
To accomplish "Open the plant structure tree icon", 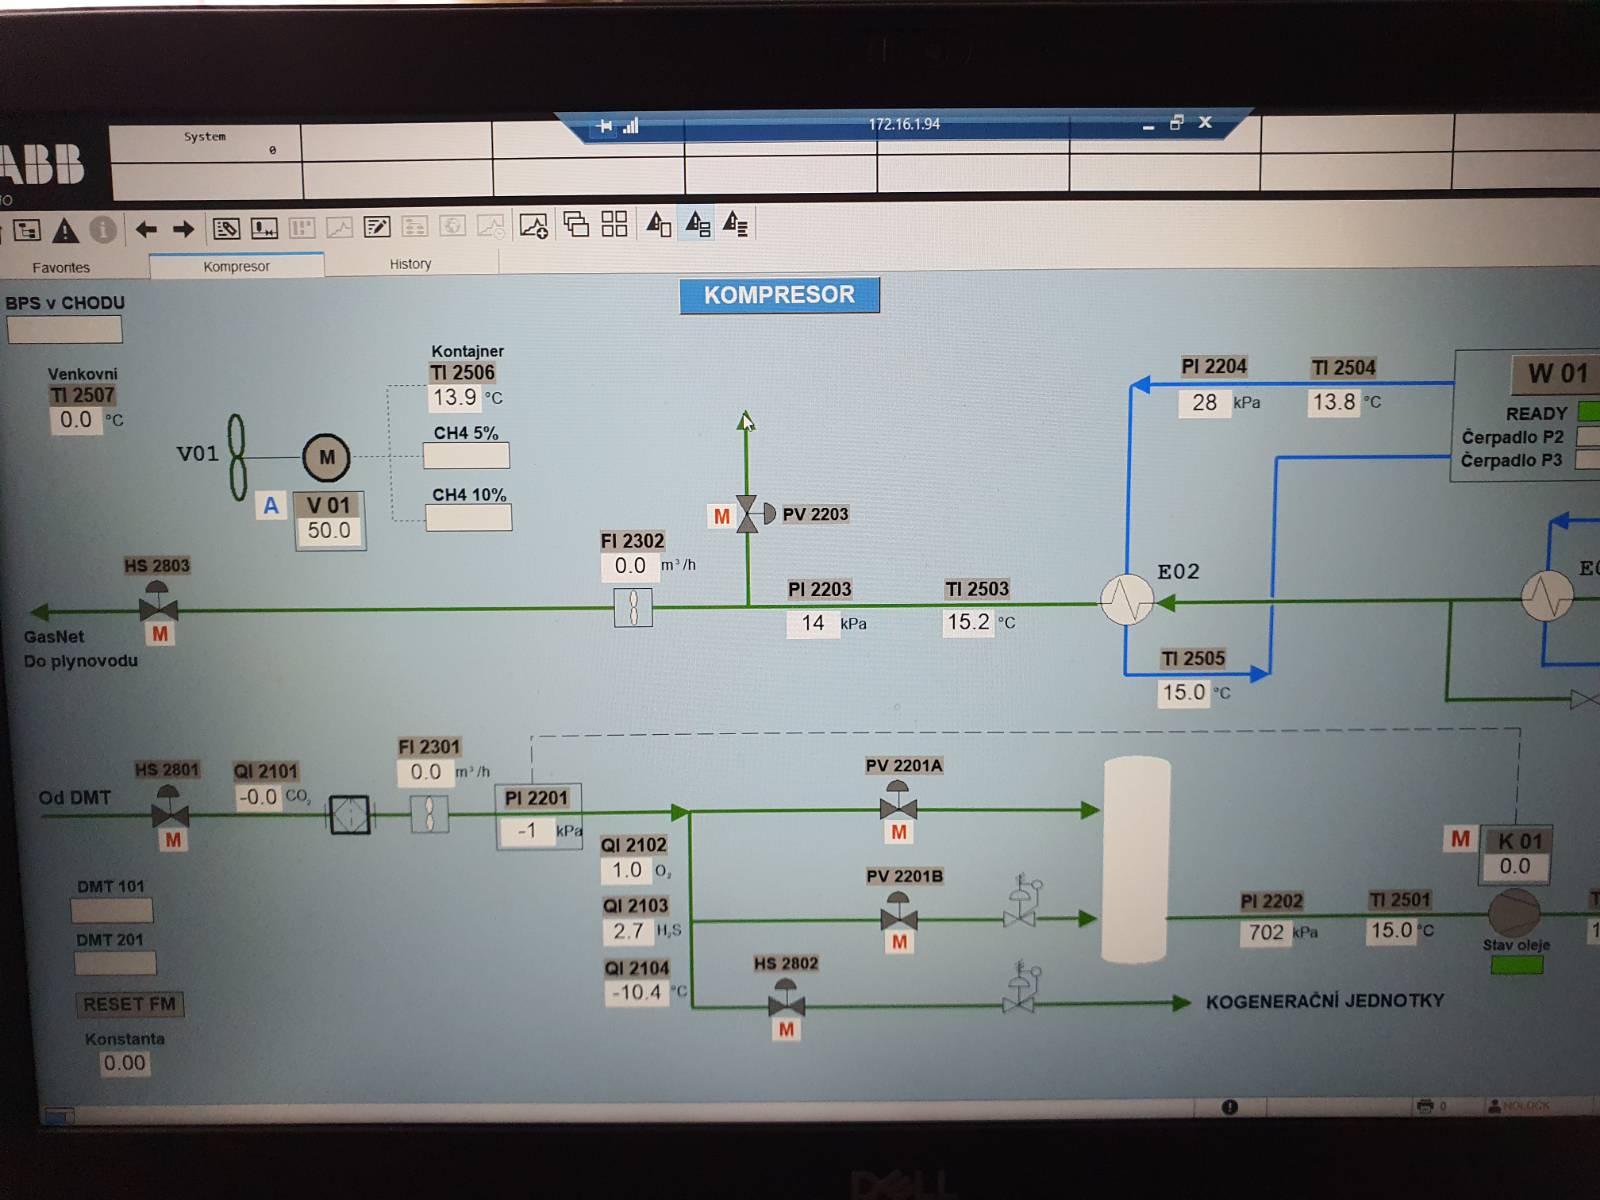I will pos(26,230).
